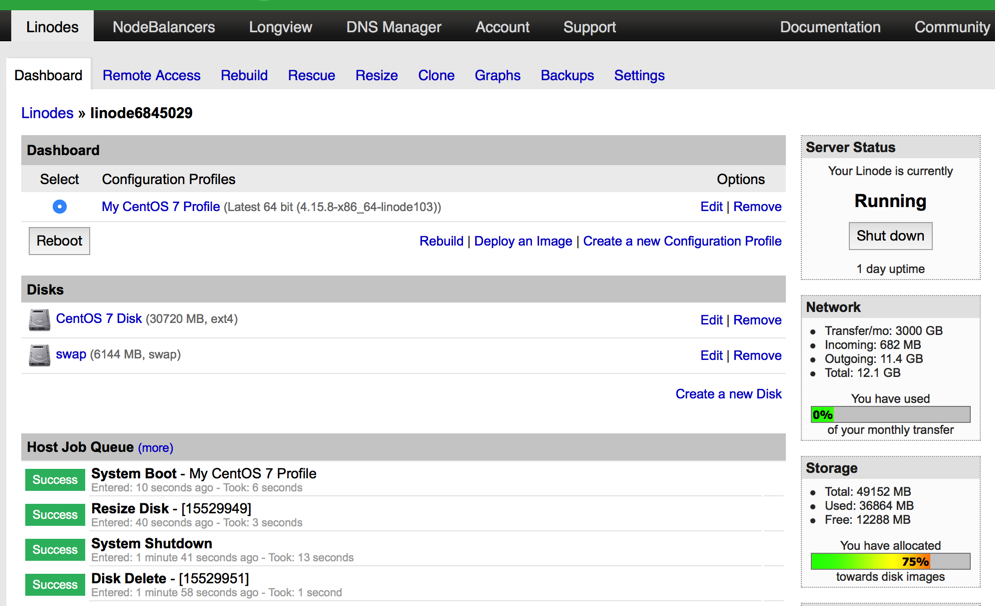The height and width of the screenshot is (606, 995).
Task: Click the 'Total: 12.1 GB' network entry
Action: [862, 372]
